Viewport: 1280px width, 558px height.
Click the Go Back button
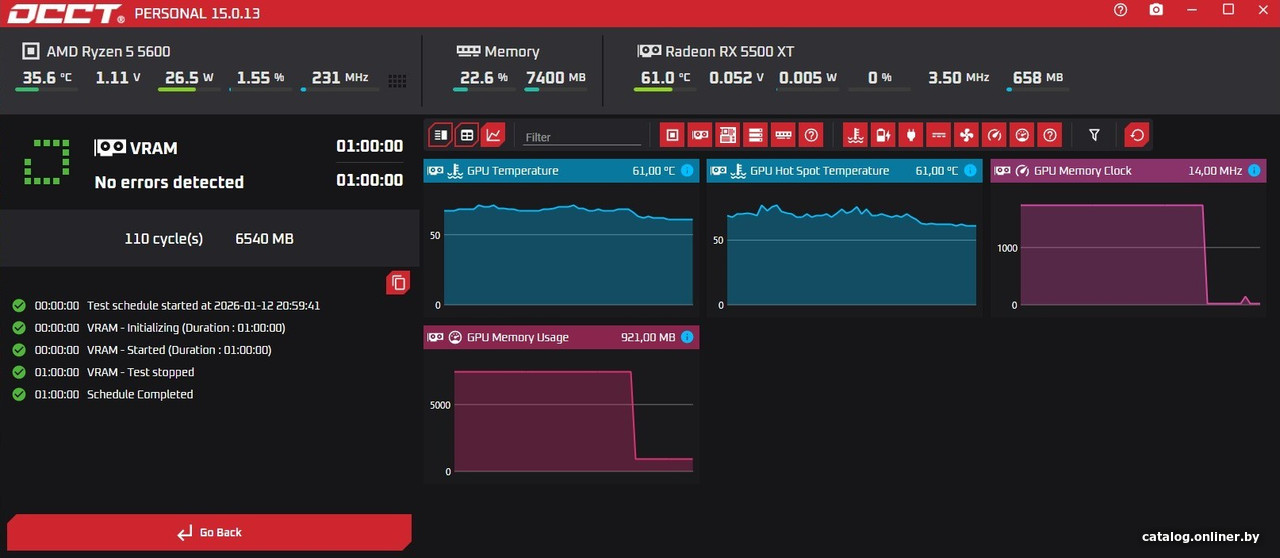tap(209, 532)
